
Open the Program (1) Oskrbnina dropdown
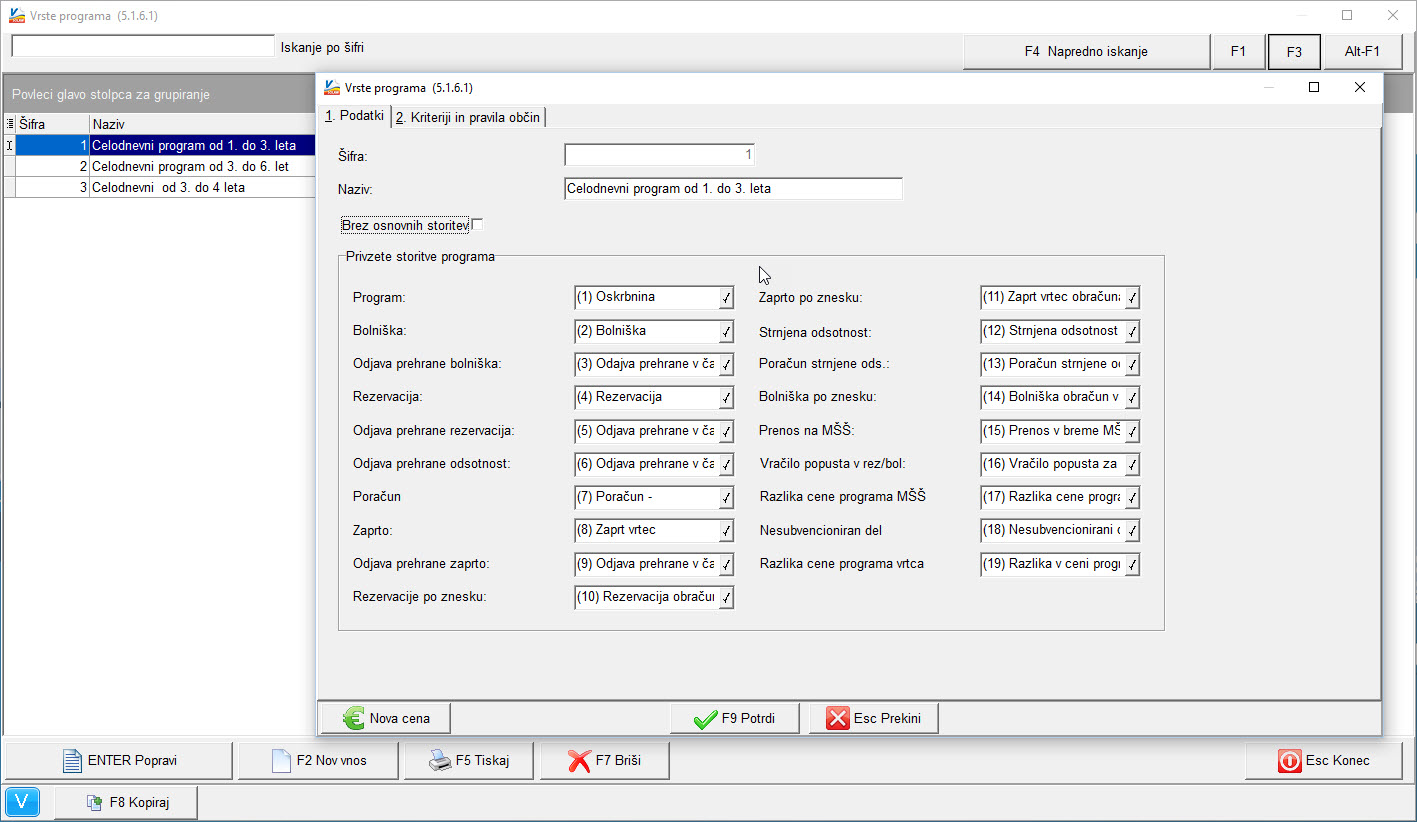726,298
